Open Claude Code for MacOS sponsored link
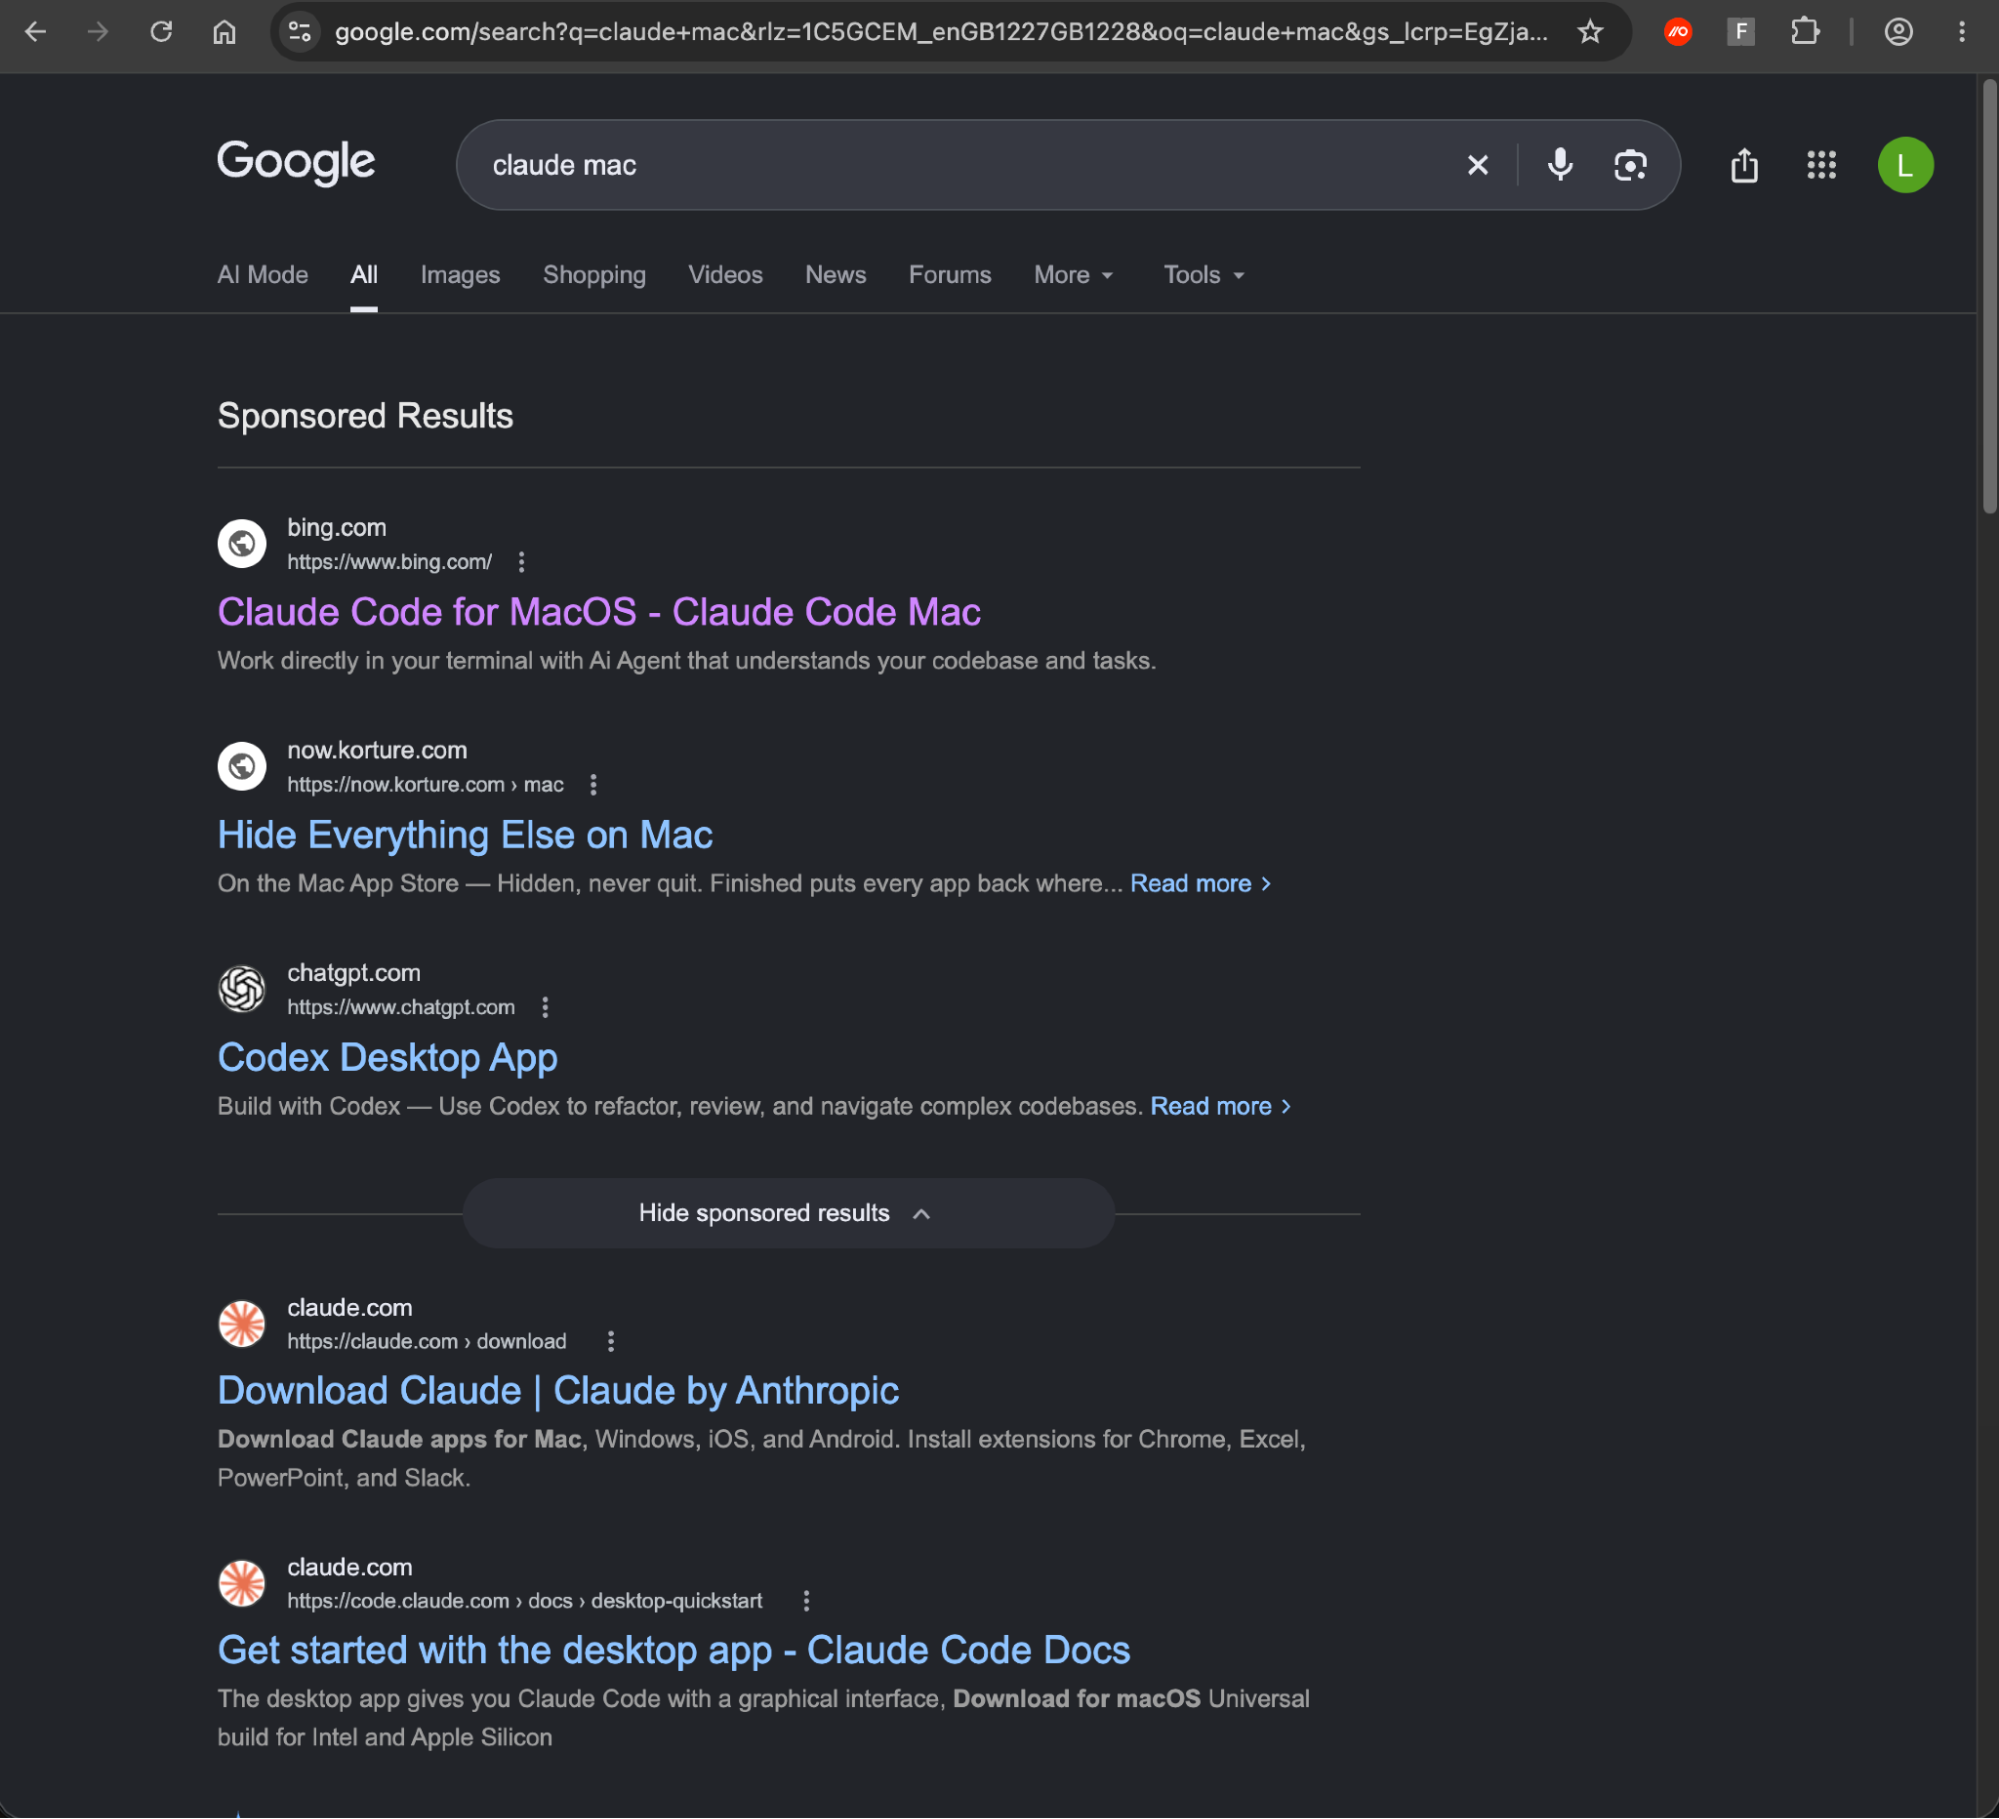 tap(599, 612)
